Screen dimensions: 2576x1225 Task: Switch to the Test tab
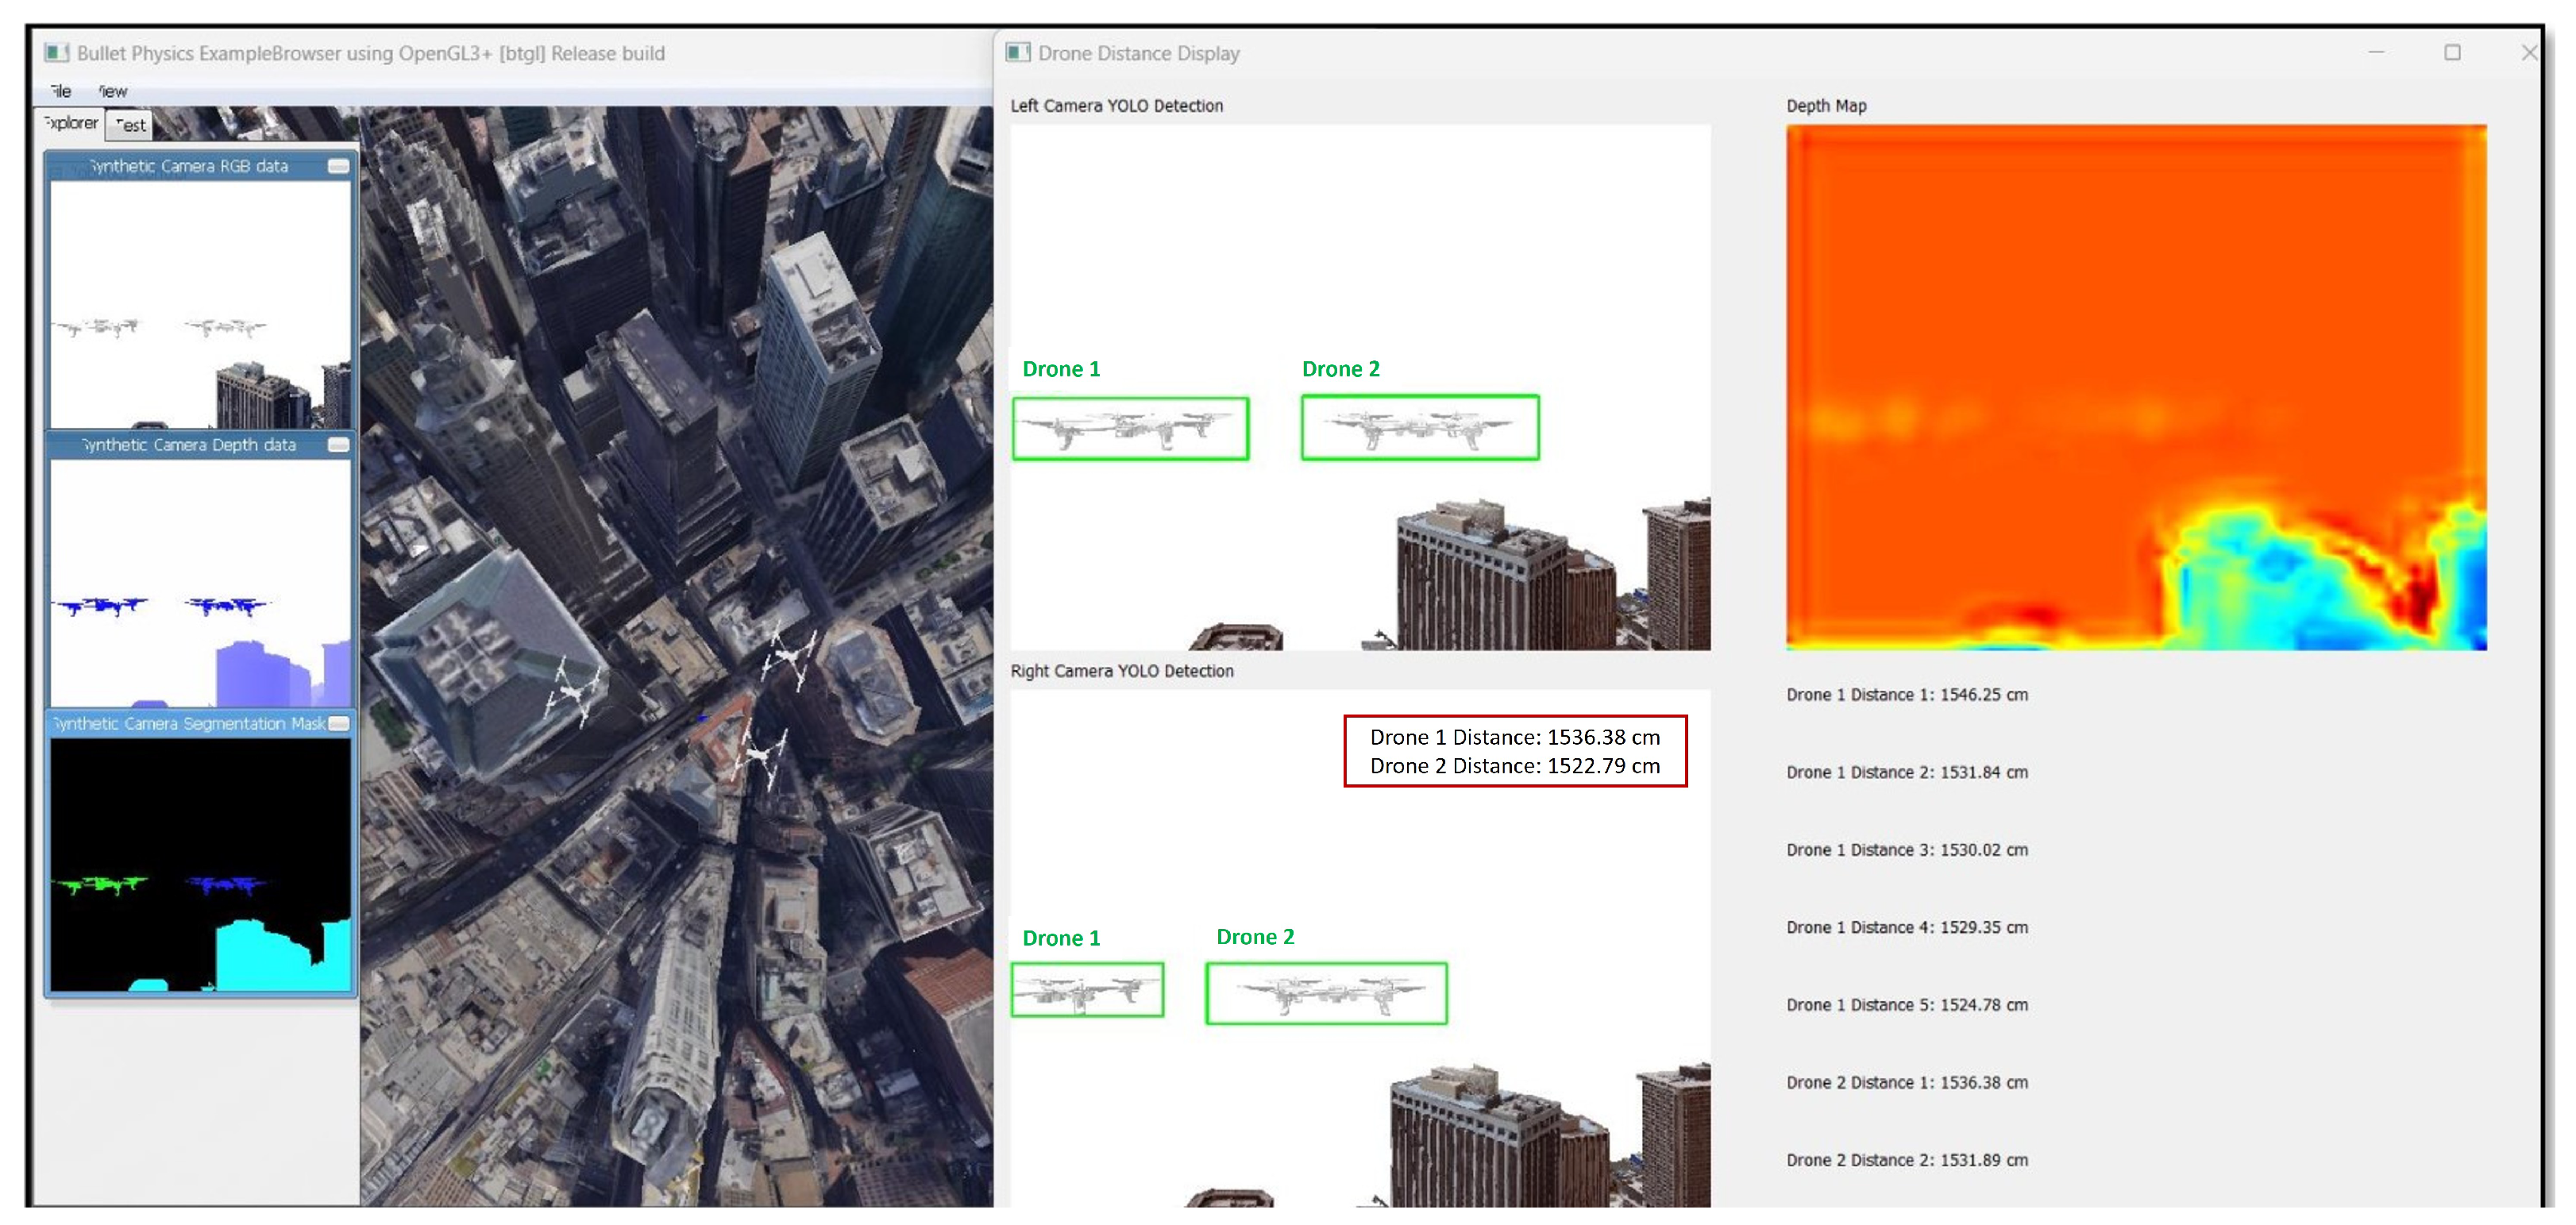point(130,125)
